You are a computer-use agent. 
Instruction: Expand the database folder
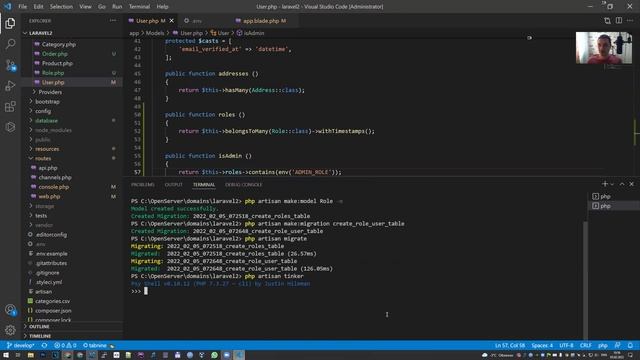(46, 120)
